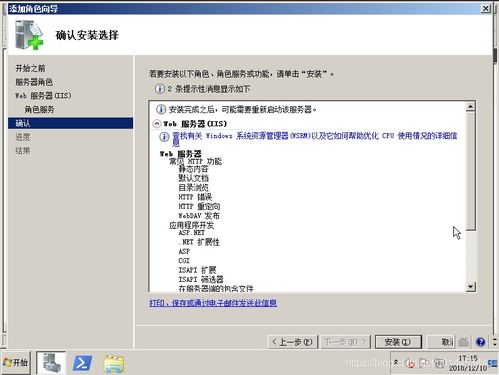Click the scrollbar down arrow
The image size is (499, 375).
pyautogui.click(x=470, y=287)
